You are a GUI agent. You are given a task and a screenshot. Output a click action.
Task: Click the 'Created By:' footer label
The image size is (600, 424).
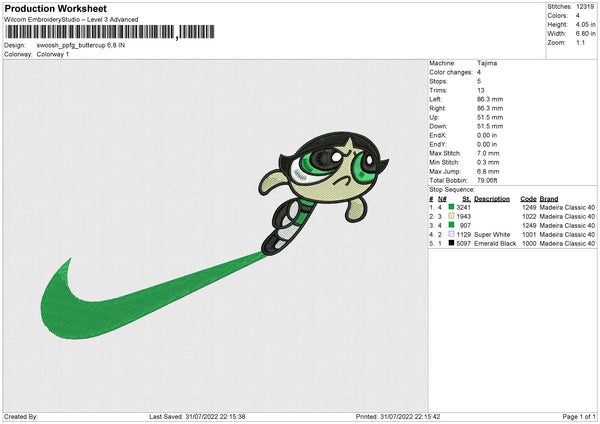(x=21, y=417)
